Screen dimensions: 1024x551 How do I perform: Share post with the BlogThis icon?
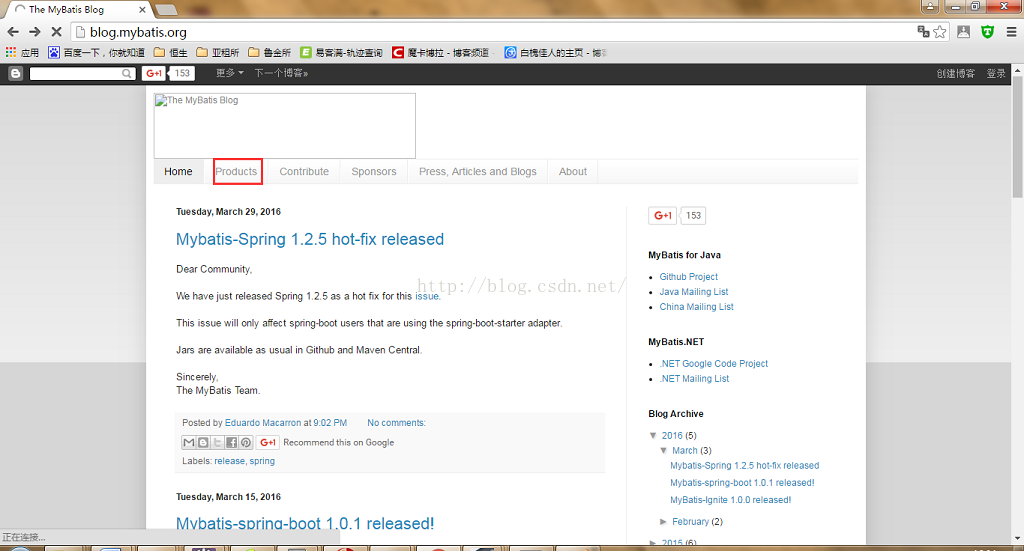pyautogui.click(x=203, y=443)
